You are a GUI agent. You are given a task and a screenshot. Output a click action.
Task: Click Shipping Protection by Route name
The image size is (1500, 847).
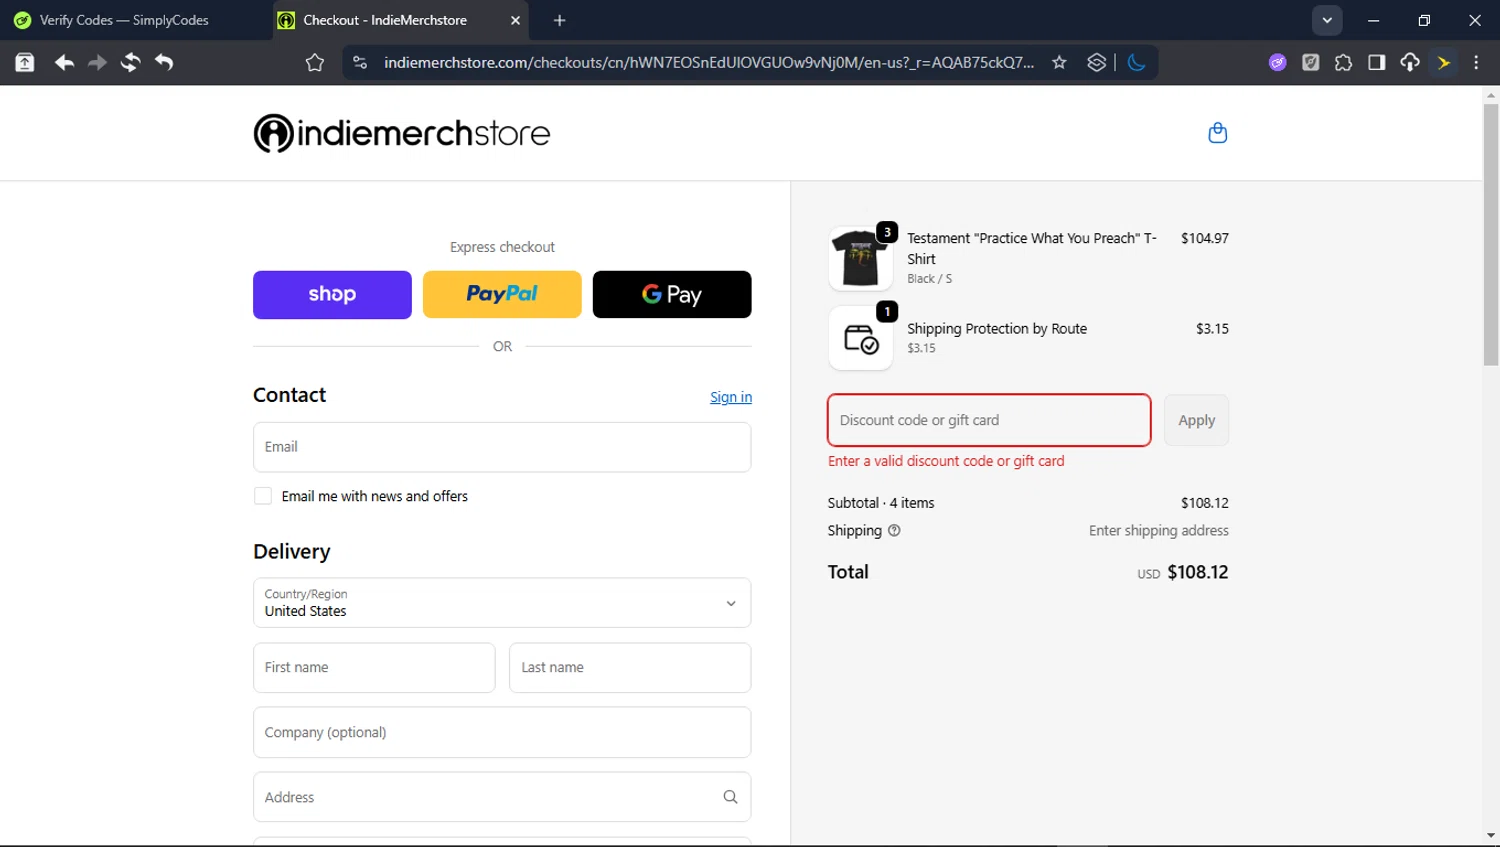click(997, 329)
